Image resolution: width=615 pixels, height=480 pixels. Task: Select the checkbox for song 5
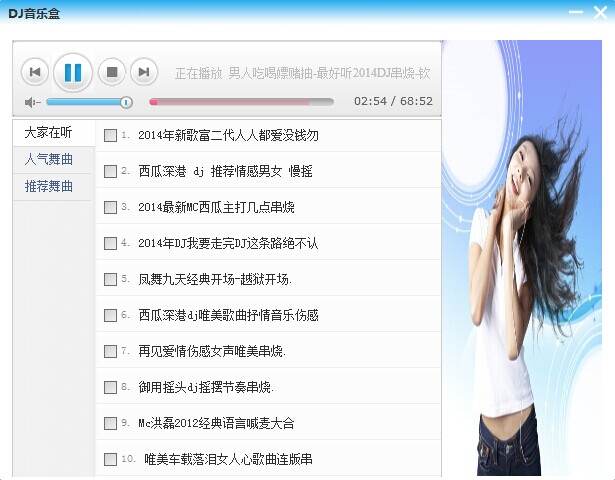(110, 280)
